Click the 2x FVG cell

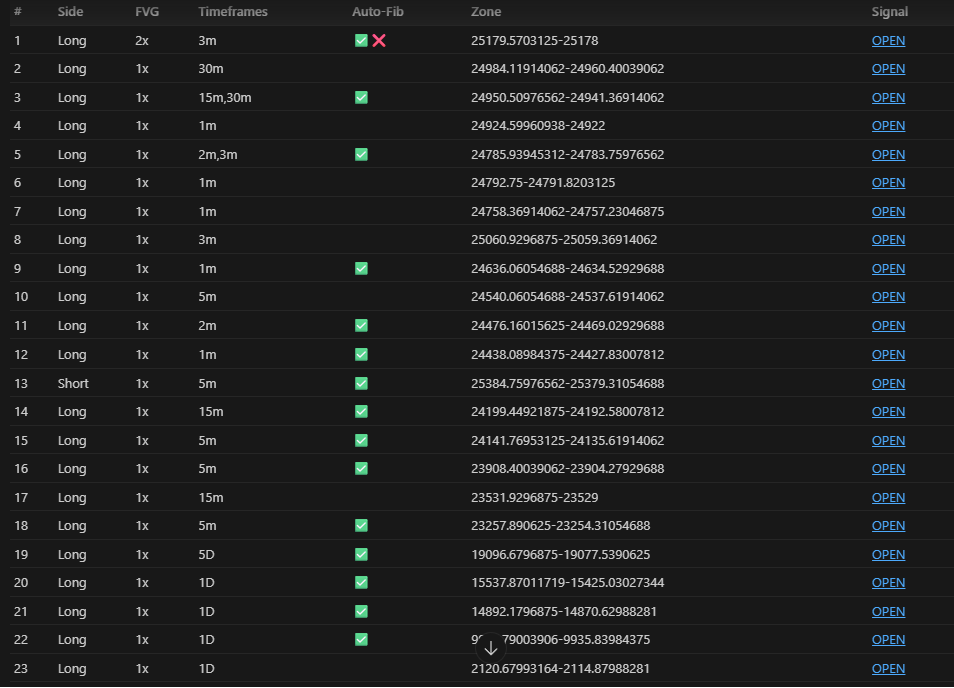click(142, 41)
